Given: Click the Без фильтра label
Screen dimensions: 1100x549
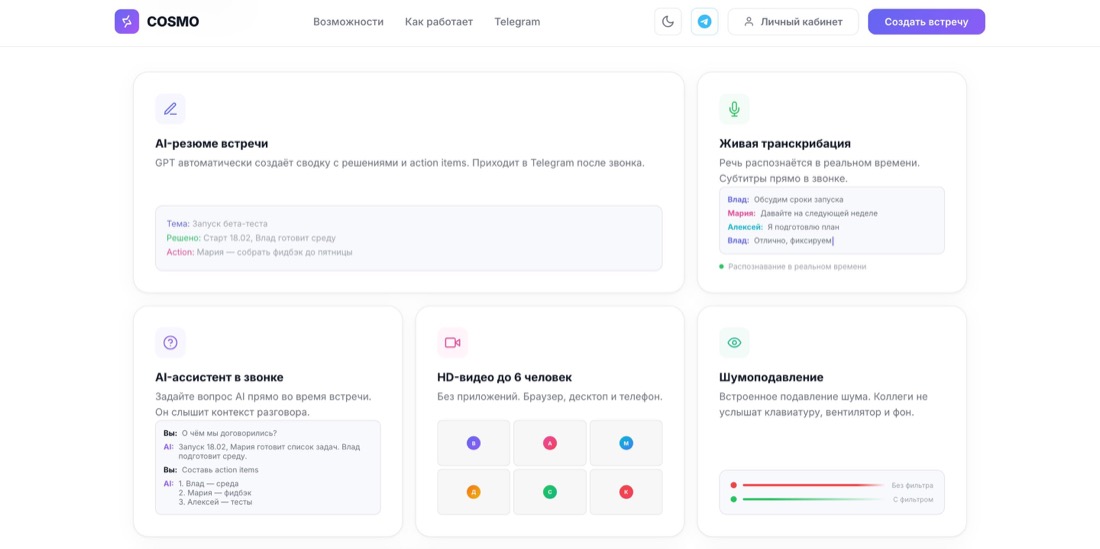Looking at the screenshot, I should [x=913, y=485].
